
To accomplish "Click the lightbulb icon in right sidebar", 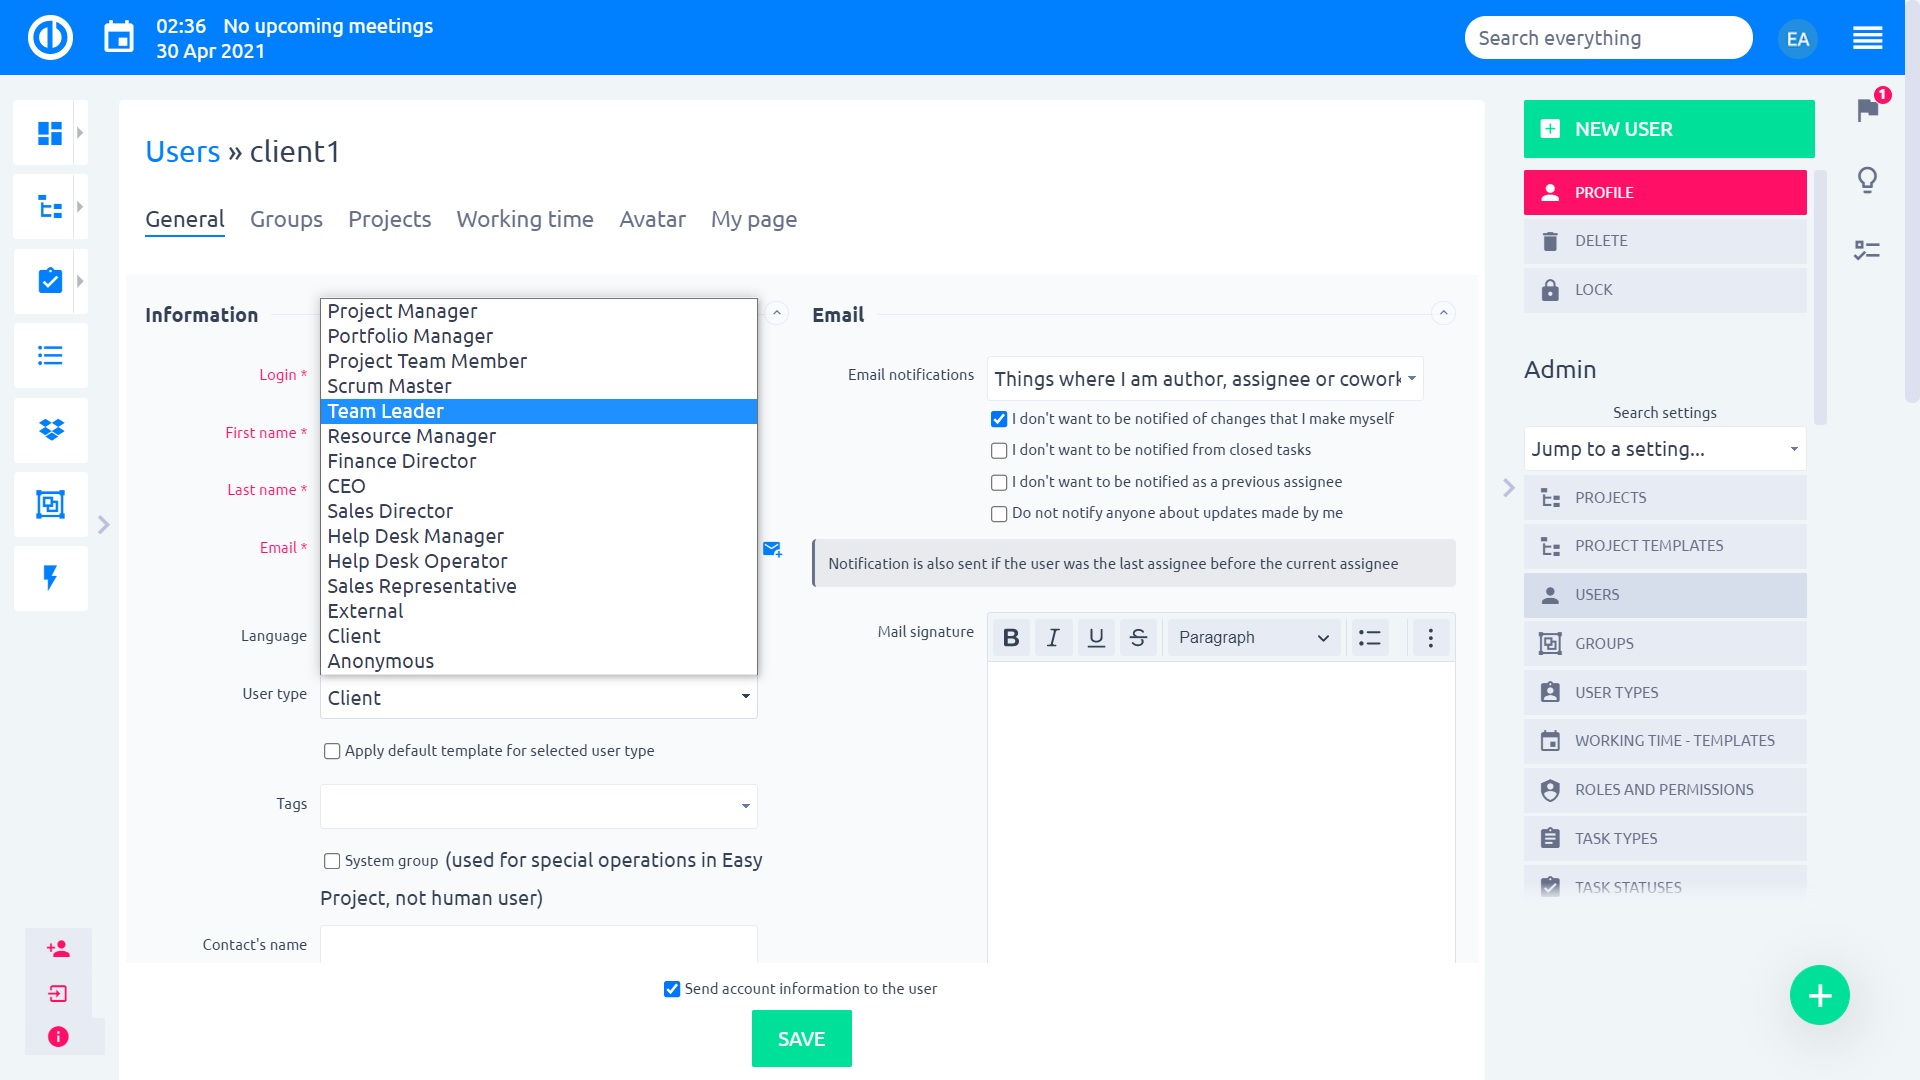I will pyautogui.click(x=1867, y=180).
